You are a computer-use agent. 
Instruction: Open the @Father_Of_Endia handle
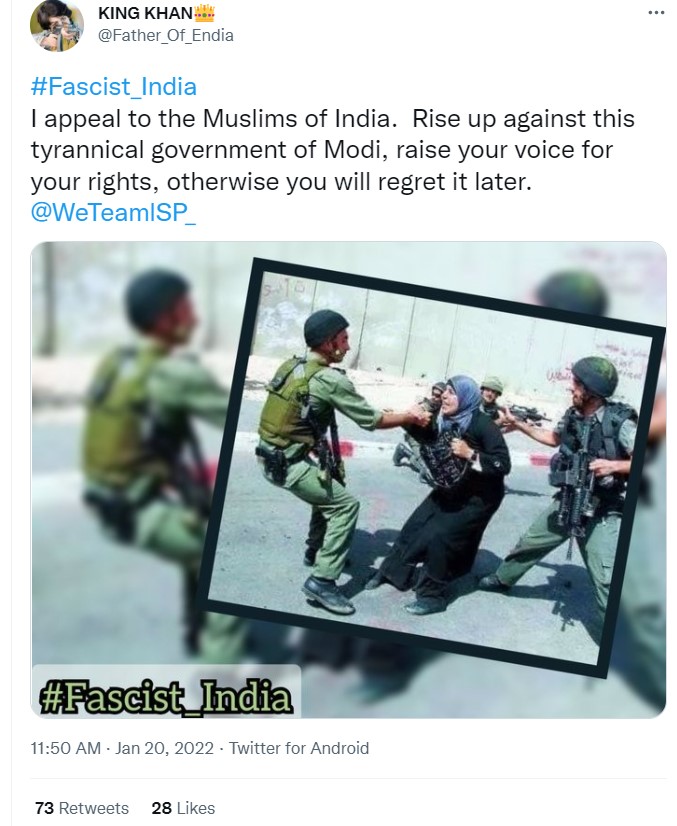tap(165, 35)
